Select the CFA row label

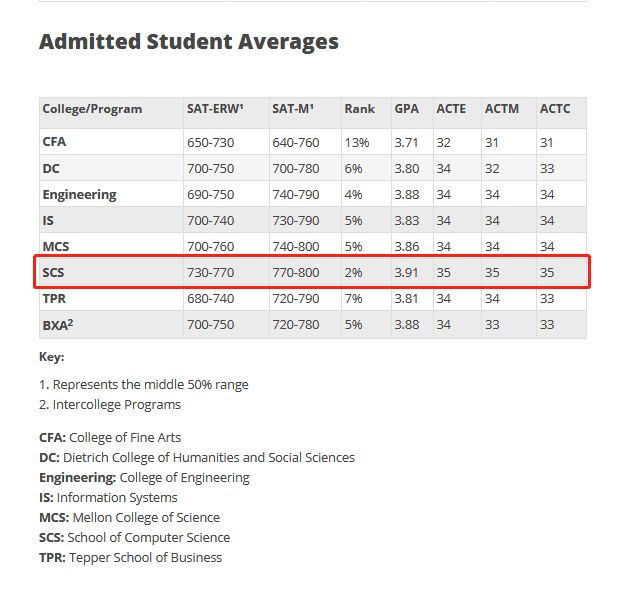click(54, 142)
